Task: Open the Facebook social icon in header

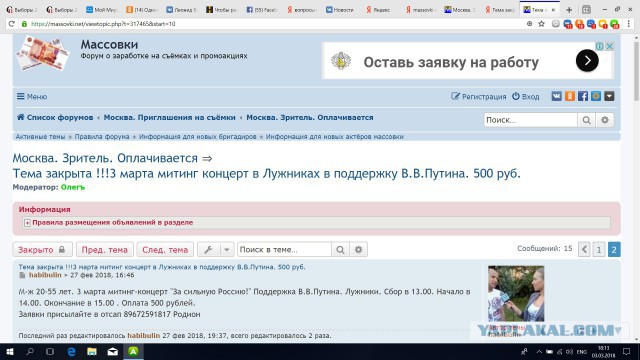Action: coord(583,96)
